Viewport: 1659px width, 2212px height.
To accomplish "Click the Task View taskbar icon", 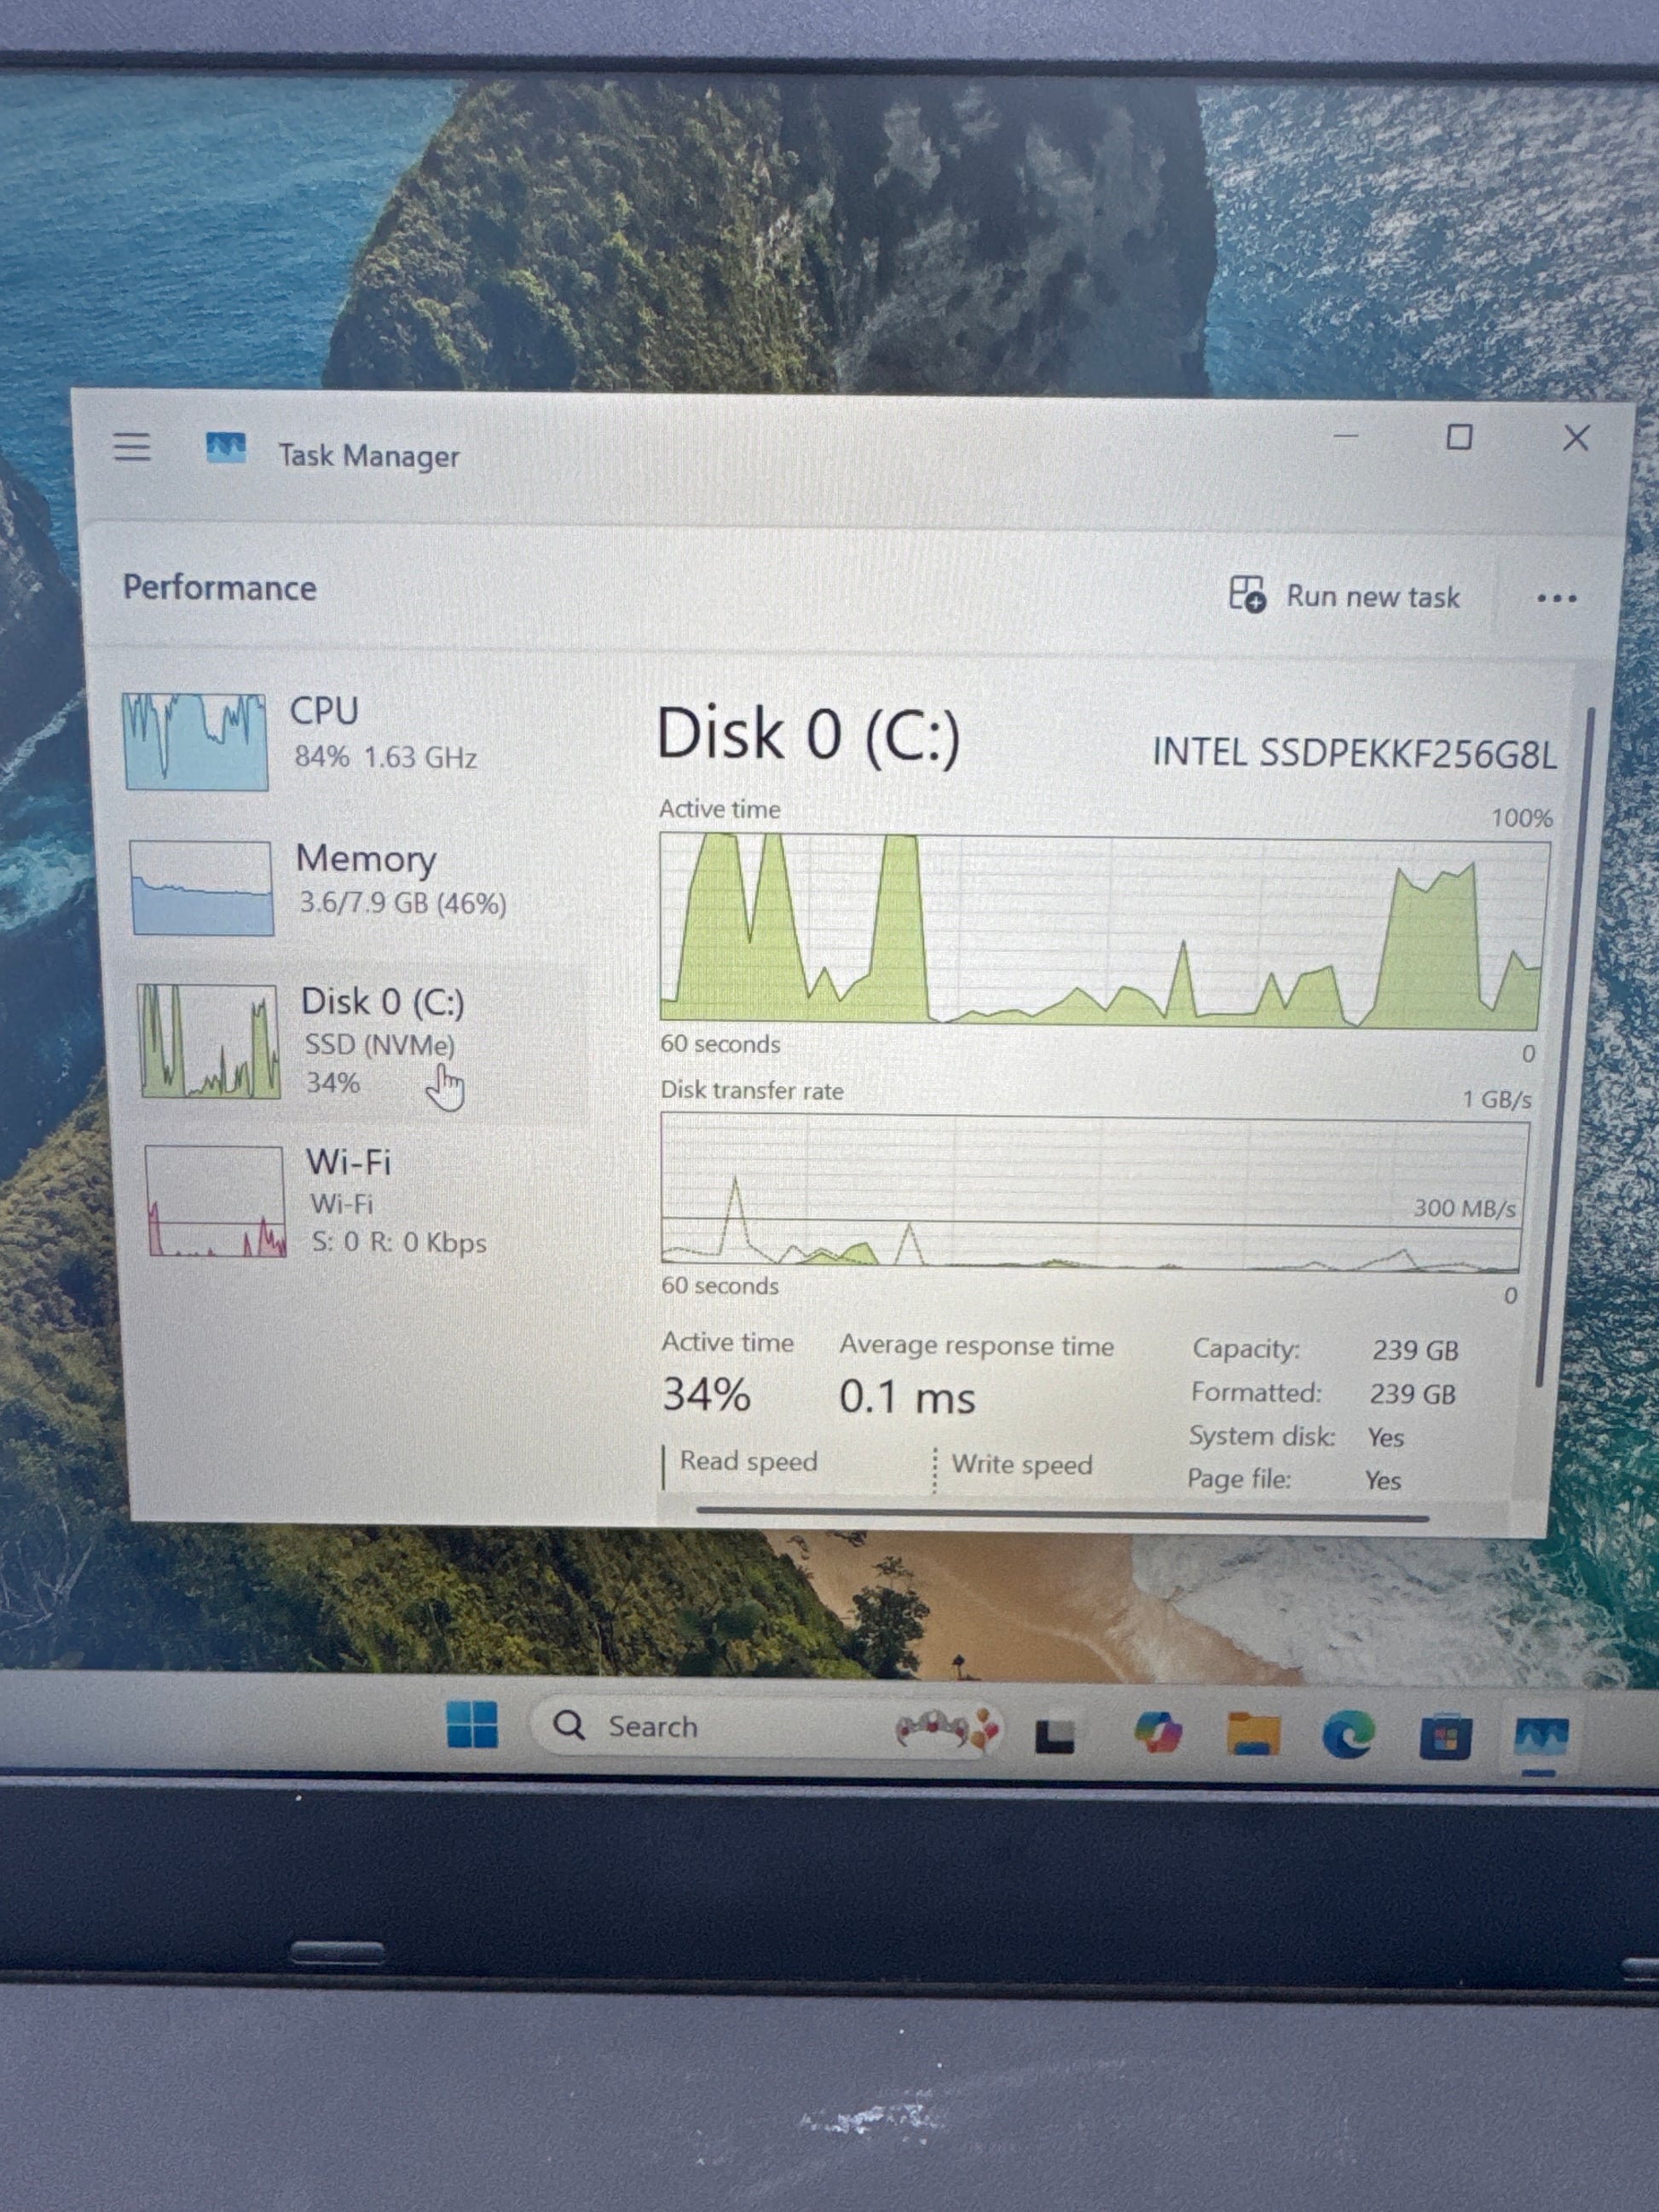I will tap(1055, 1737).
